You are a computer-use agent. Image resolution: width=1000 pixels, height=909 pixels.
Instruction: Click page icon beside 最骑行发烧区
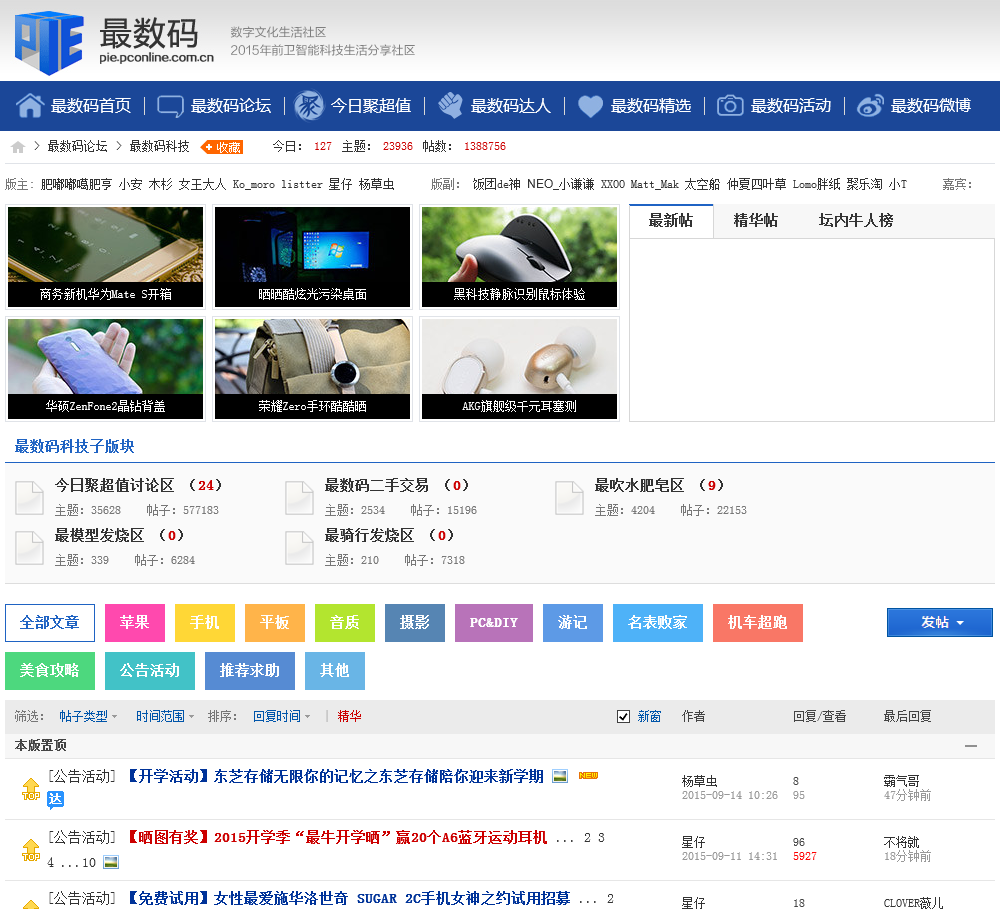[x=299, y=547]
